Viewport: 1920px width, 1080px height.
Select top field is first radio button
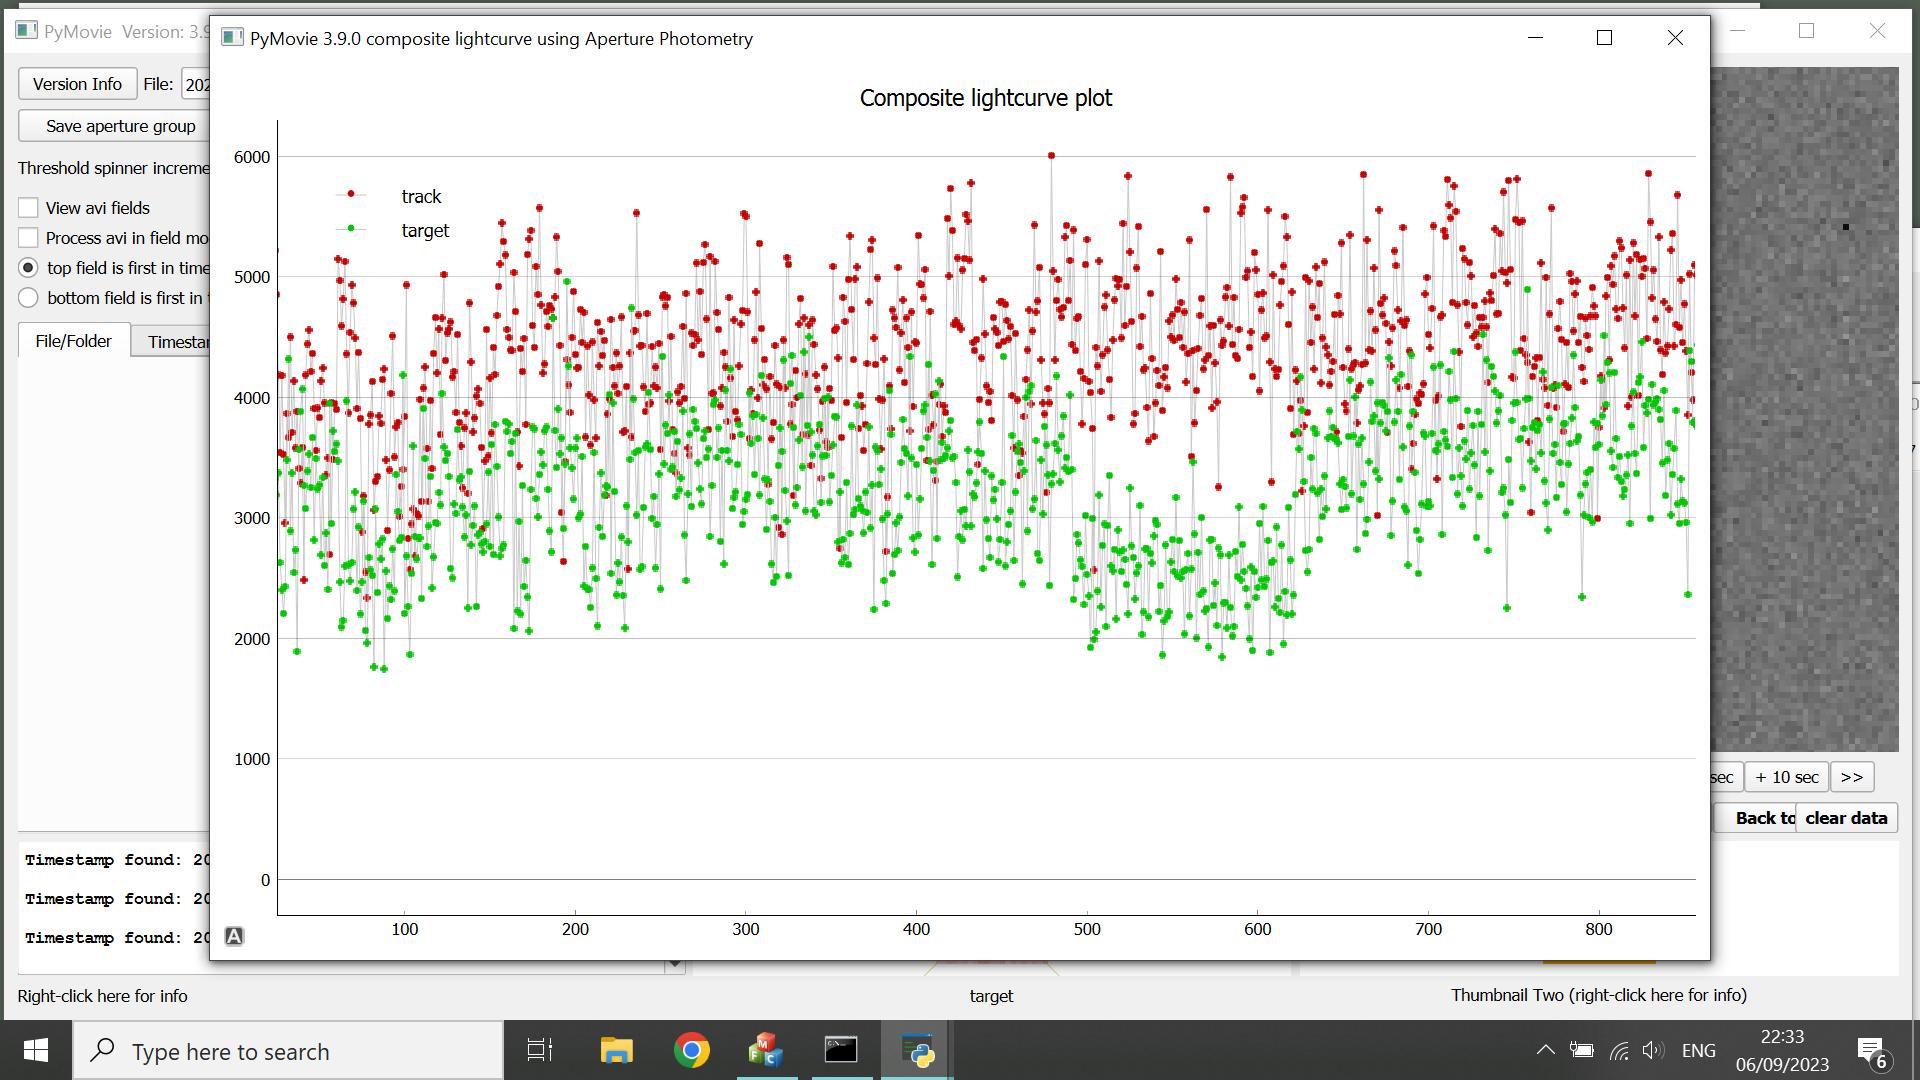pos(28,268)
